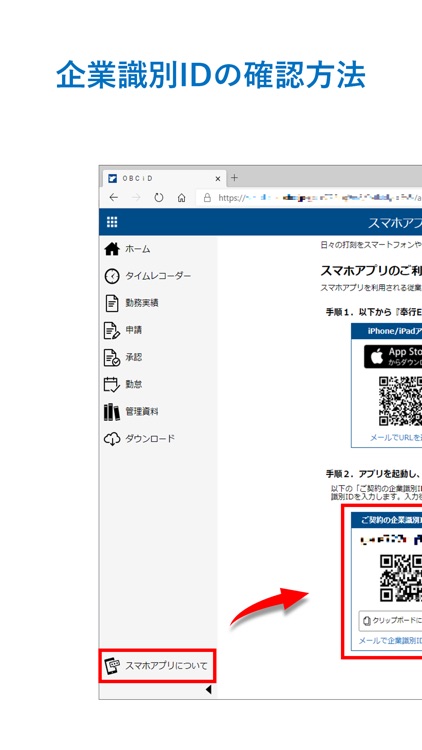Screen dimensions: 422x750
Task: Open 勤務実績 in the sidebar
Action: (x=142, y=303)
